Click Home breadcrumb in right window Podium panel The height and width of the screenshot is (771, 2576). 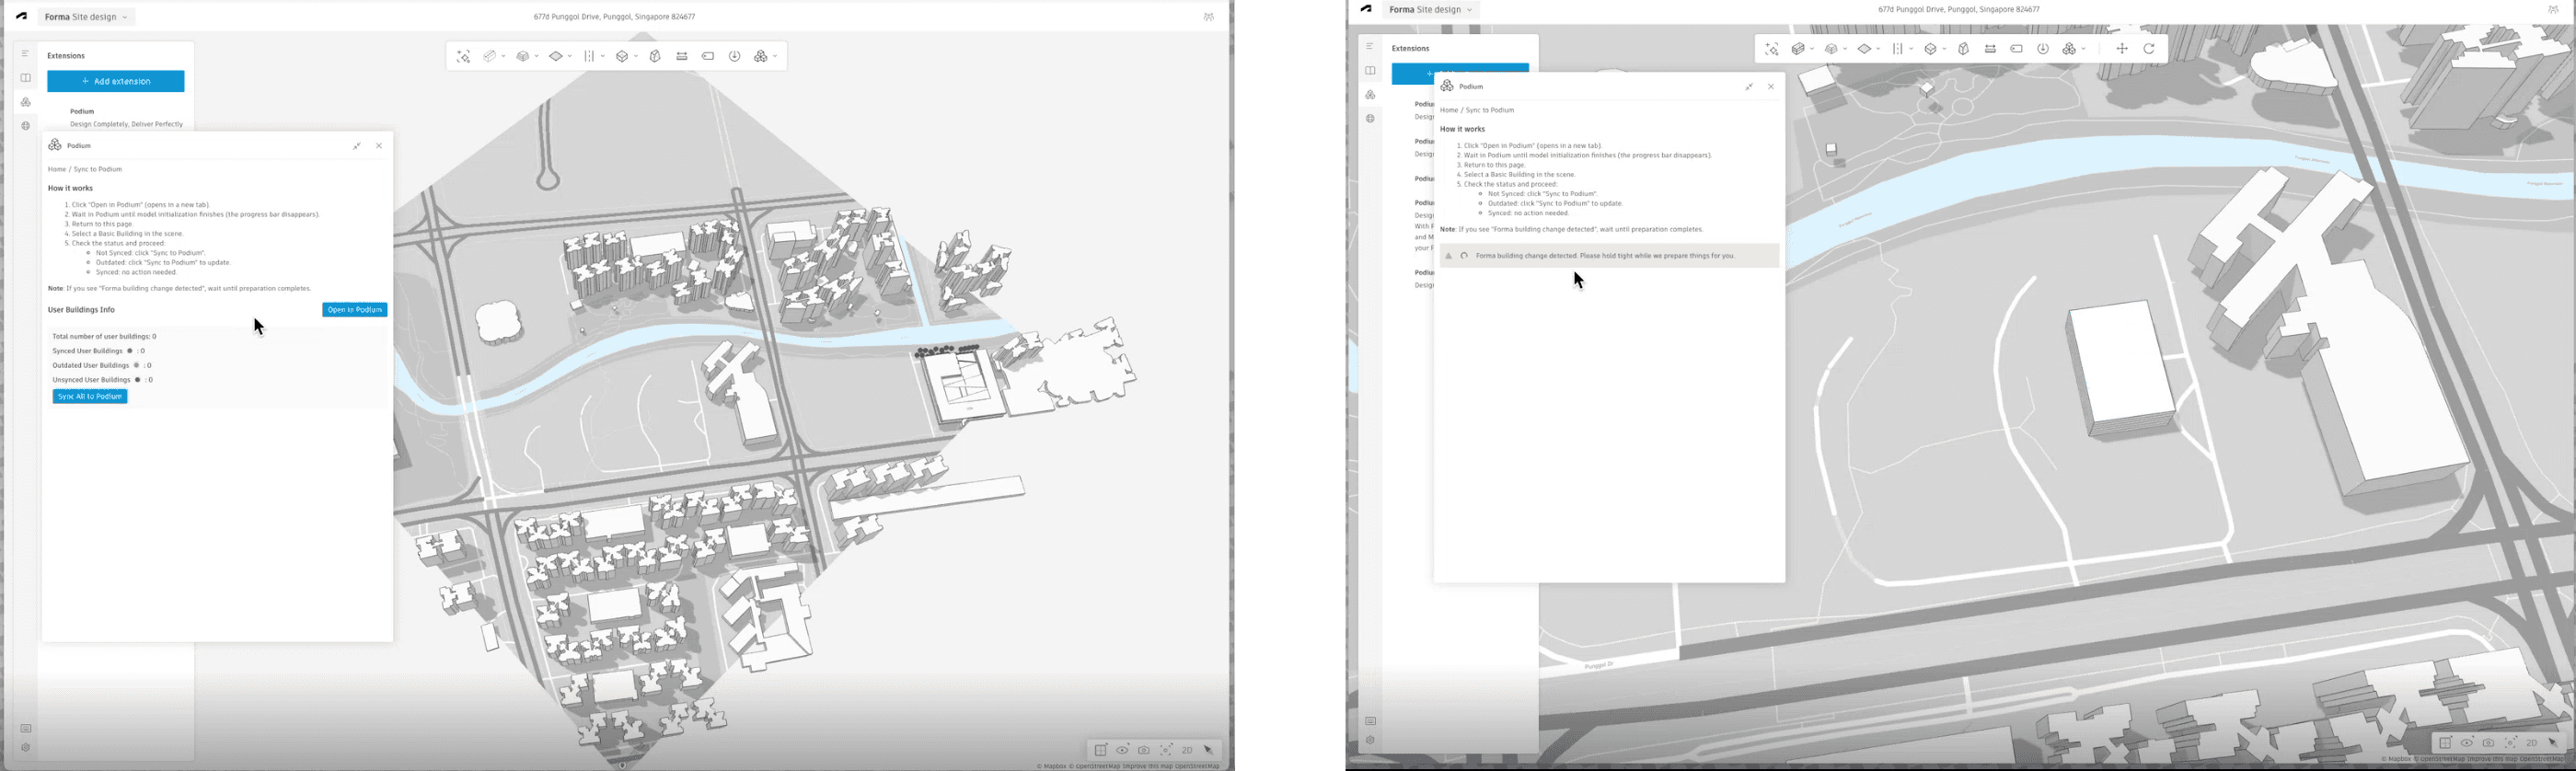tap(1449, 110)
